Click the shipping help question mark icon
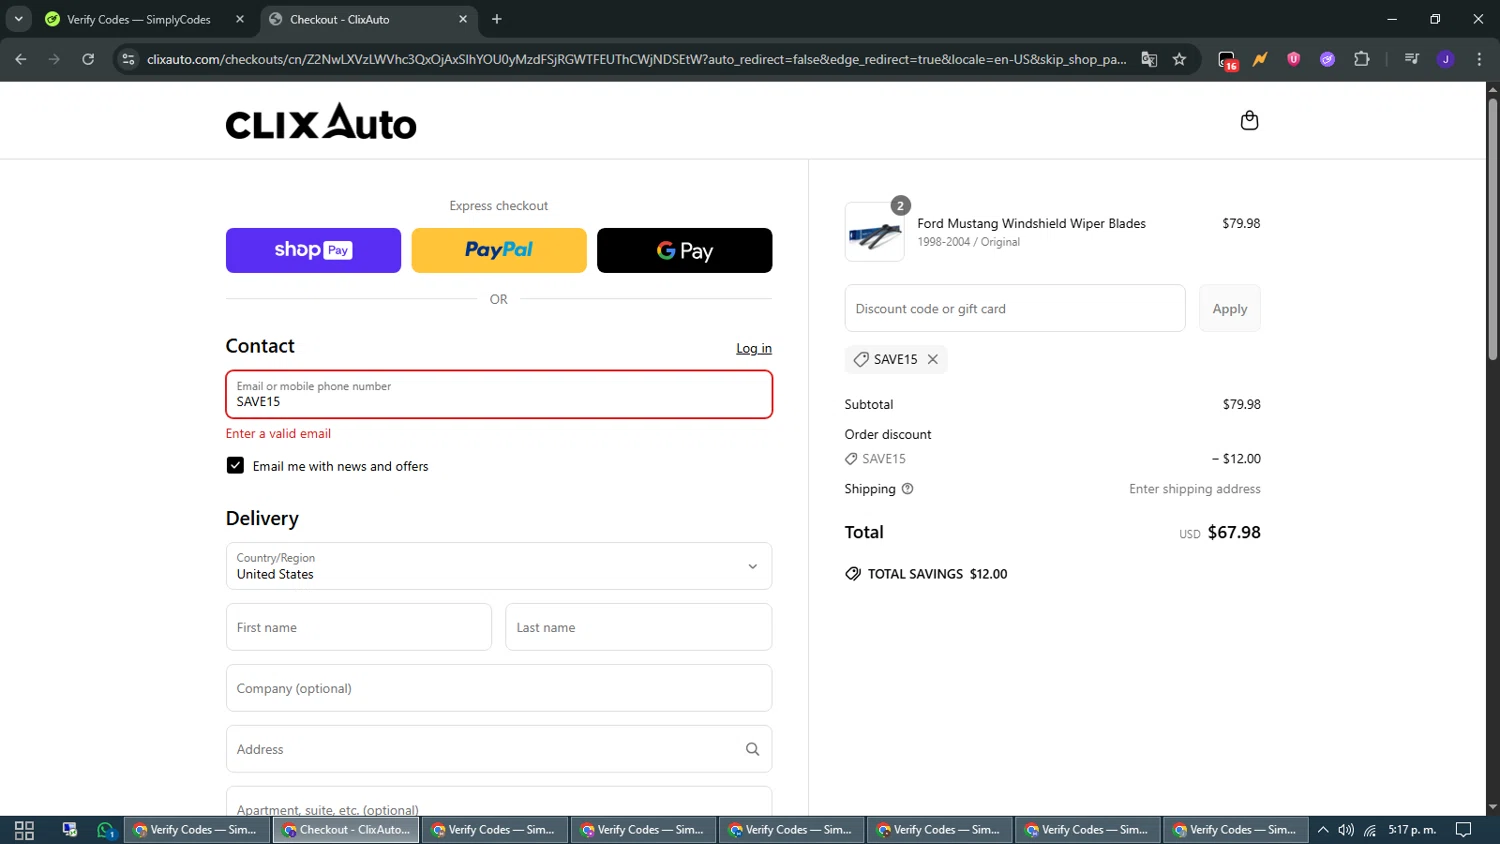The image size is (1500, 844). click(908, 489)
